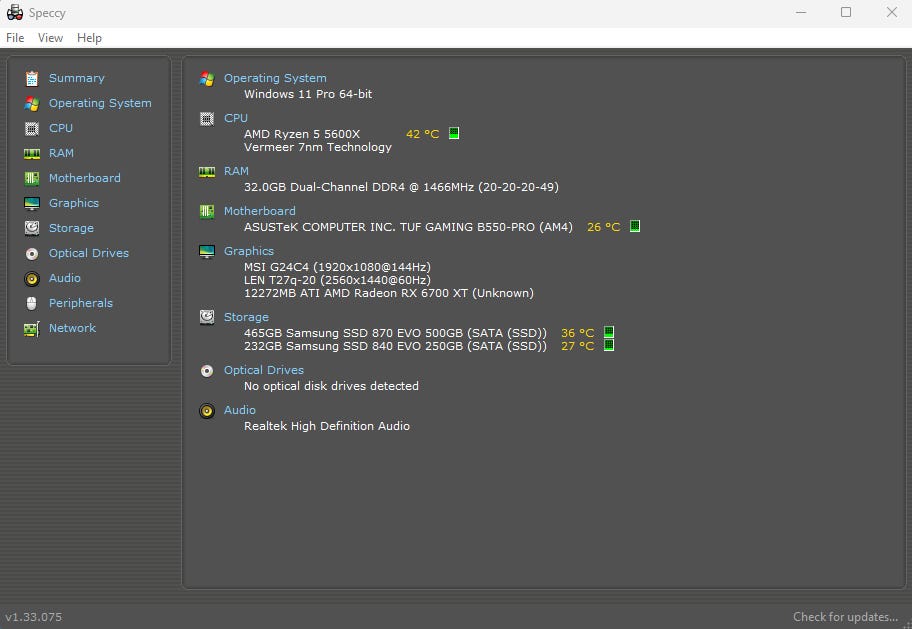Open Network section from sidebar
The height and width of the screenshot is (629, 912).
[x=72, y=328]
